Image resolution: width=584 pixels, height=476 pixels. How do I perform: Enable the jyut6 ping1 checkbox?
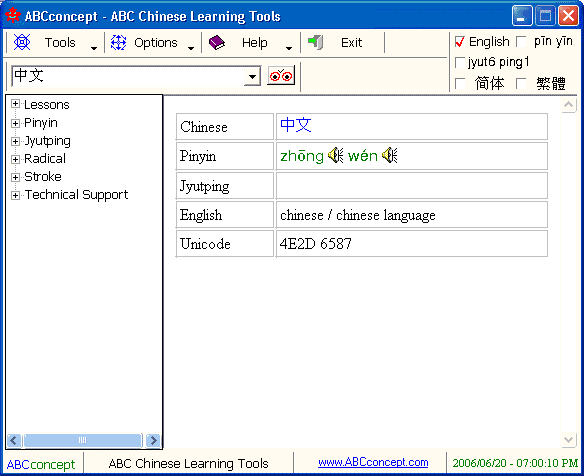point(460,62)
